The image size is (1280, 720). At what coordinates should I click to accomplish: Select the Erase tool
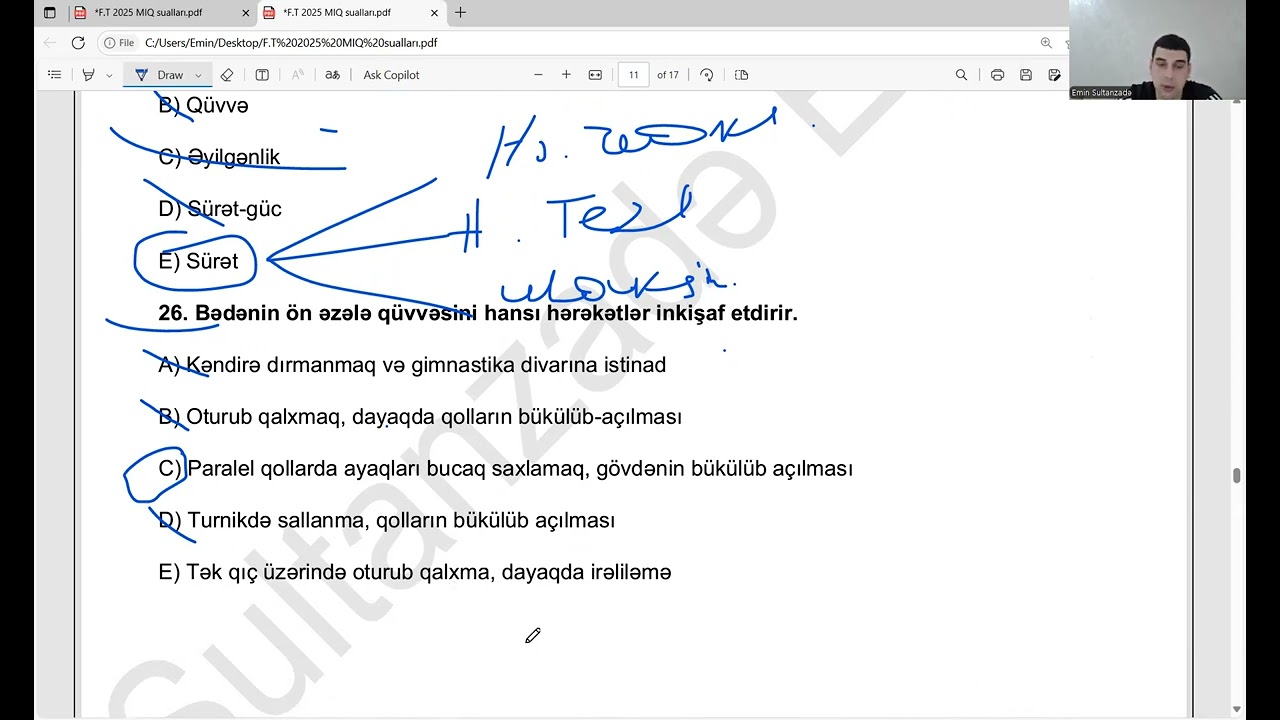227,75
